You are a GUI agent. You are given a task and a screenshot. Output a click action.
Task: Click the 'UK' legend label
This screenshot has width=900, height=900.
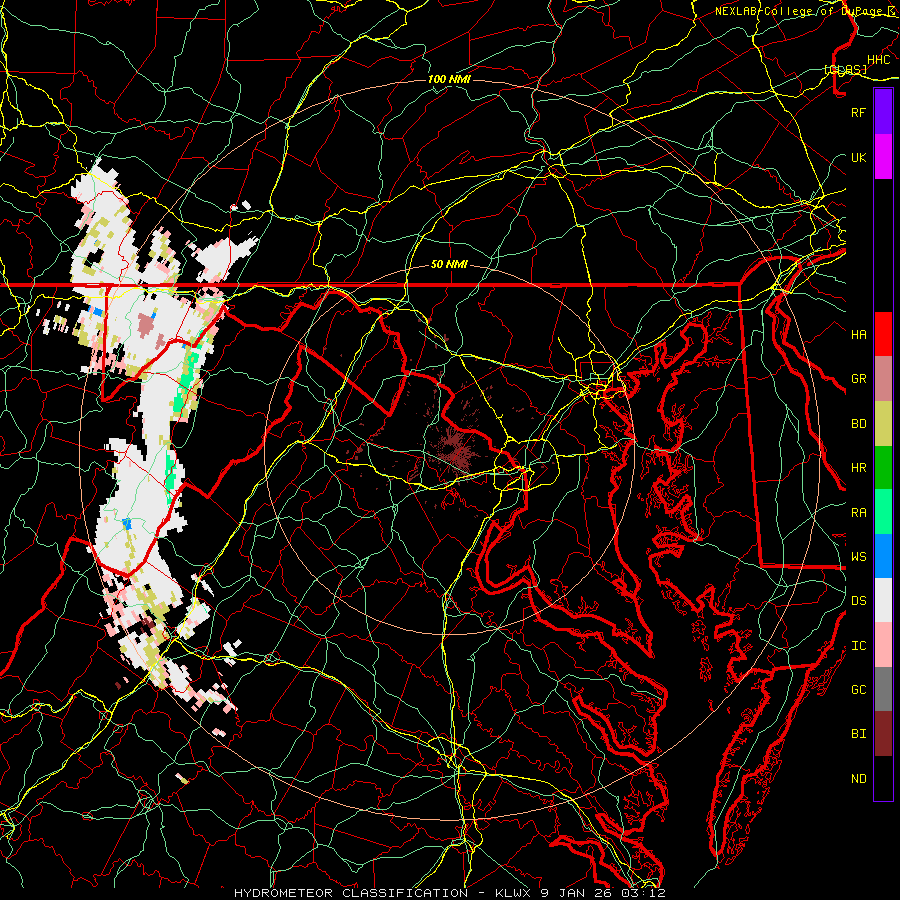coord(858,157)
